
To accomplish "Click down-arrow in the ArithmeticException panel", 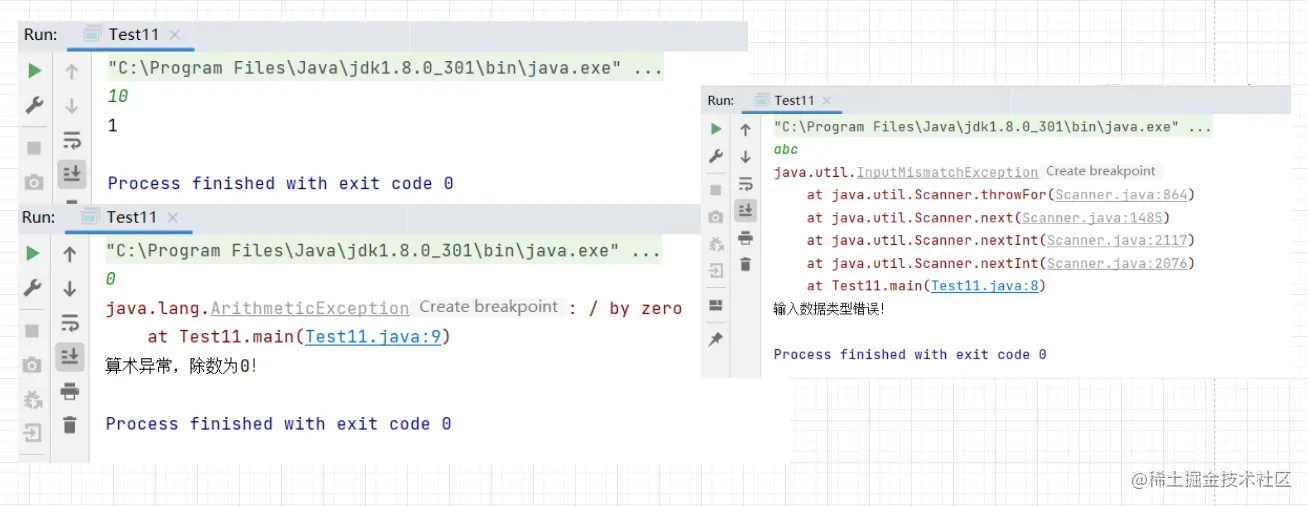I will coord(69,288).
